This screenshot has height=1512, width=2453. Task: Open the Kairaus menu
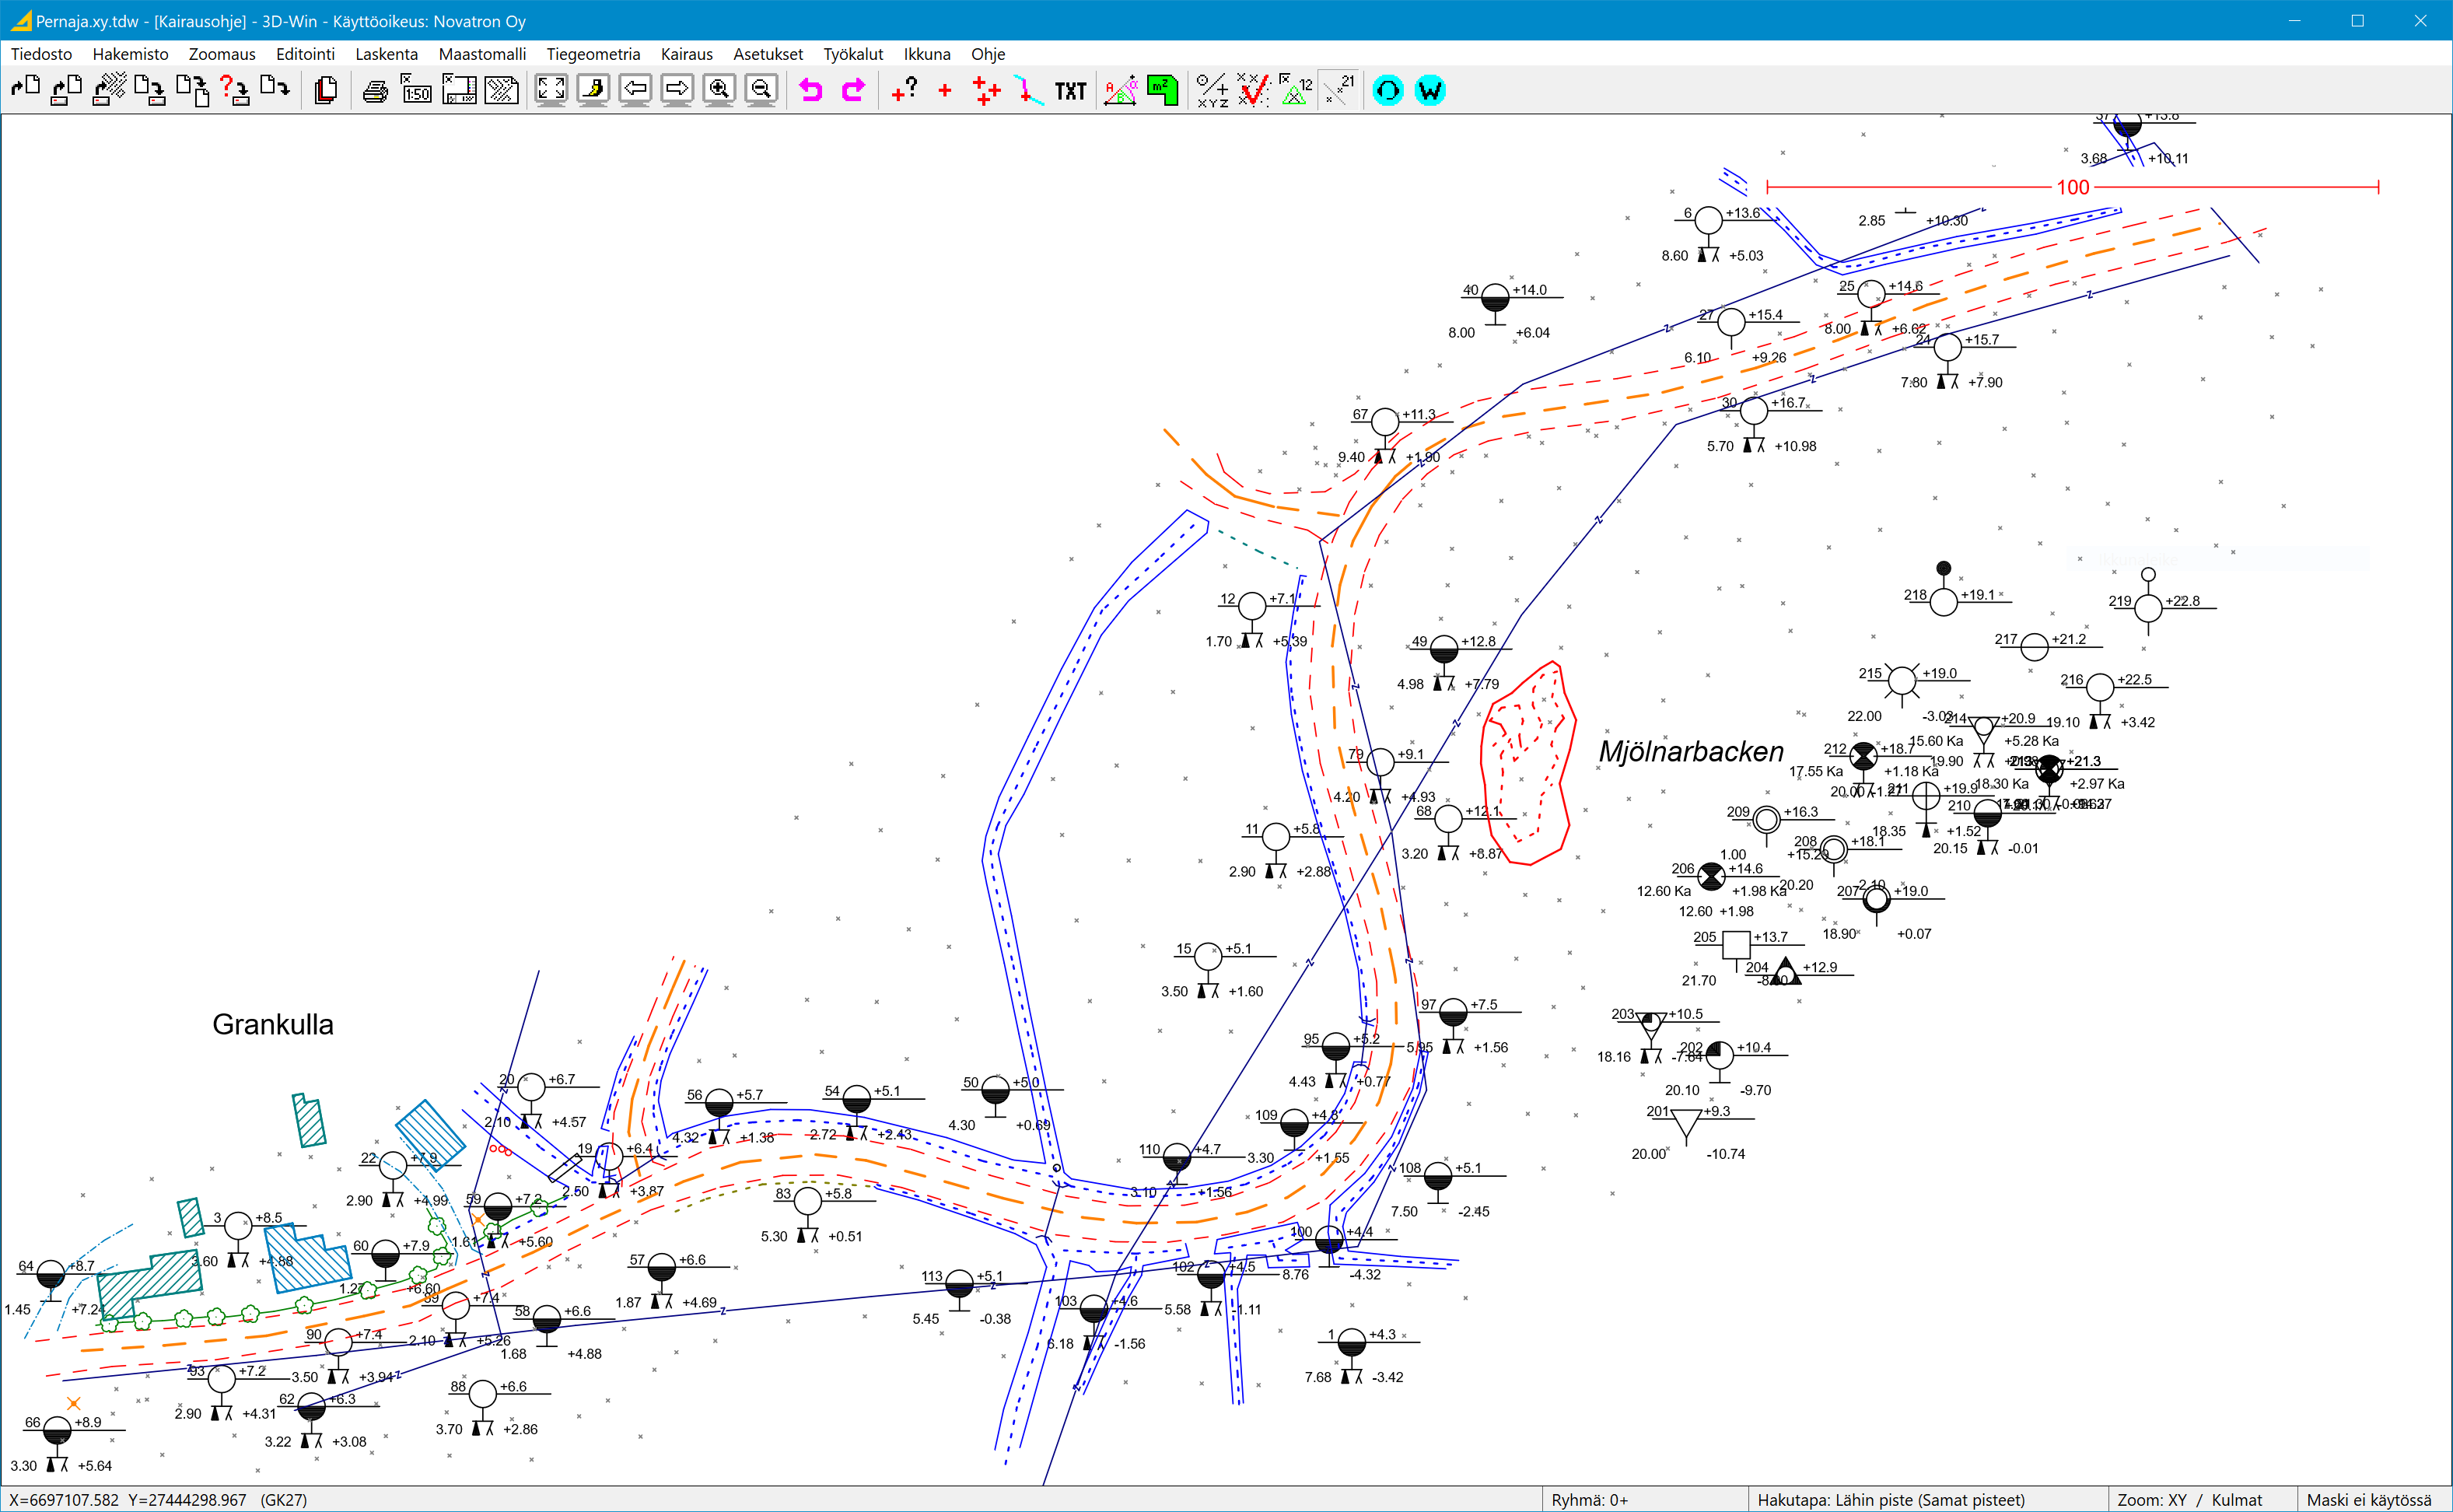pyautogui.click(x=686, y=54)
